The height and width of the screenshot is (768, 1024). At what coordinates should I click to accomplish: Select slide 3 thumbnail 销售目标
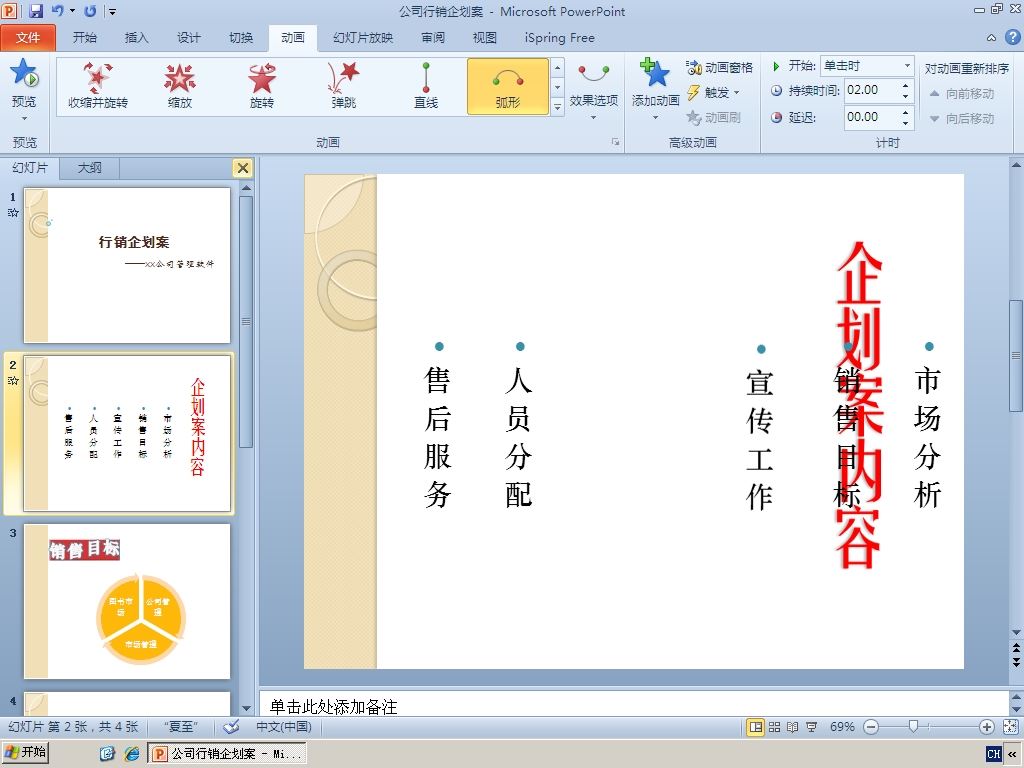[127, 601]
